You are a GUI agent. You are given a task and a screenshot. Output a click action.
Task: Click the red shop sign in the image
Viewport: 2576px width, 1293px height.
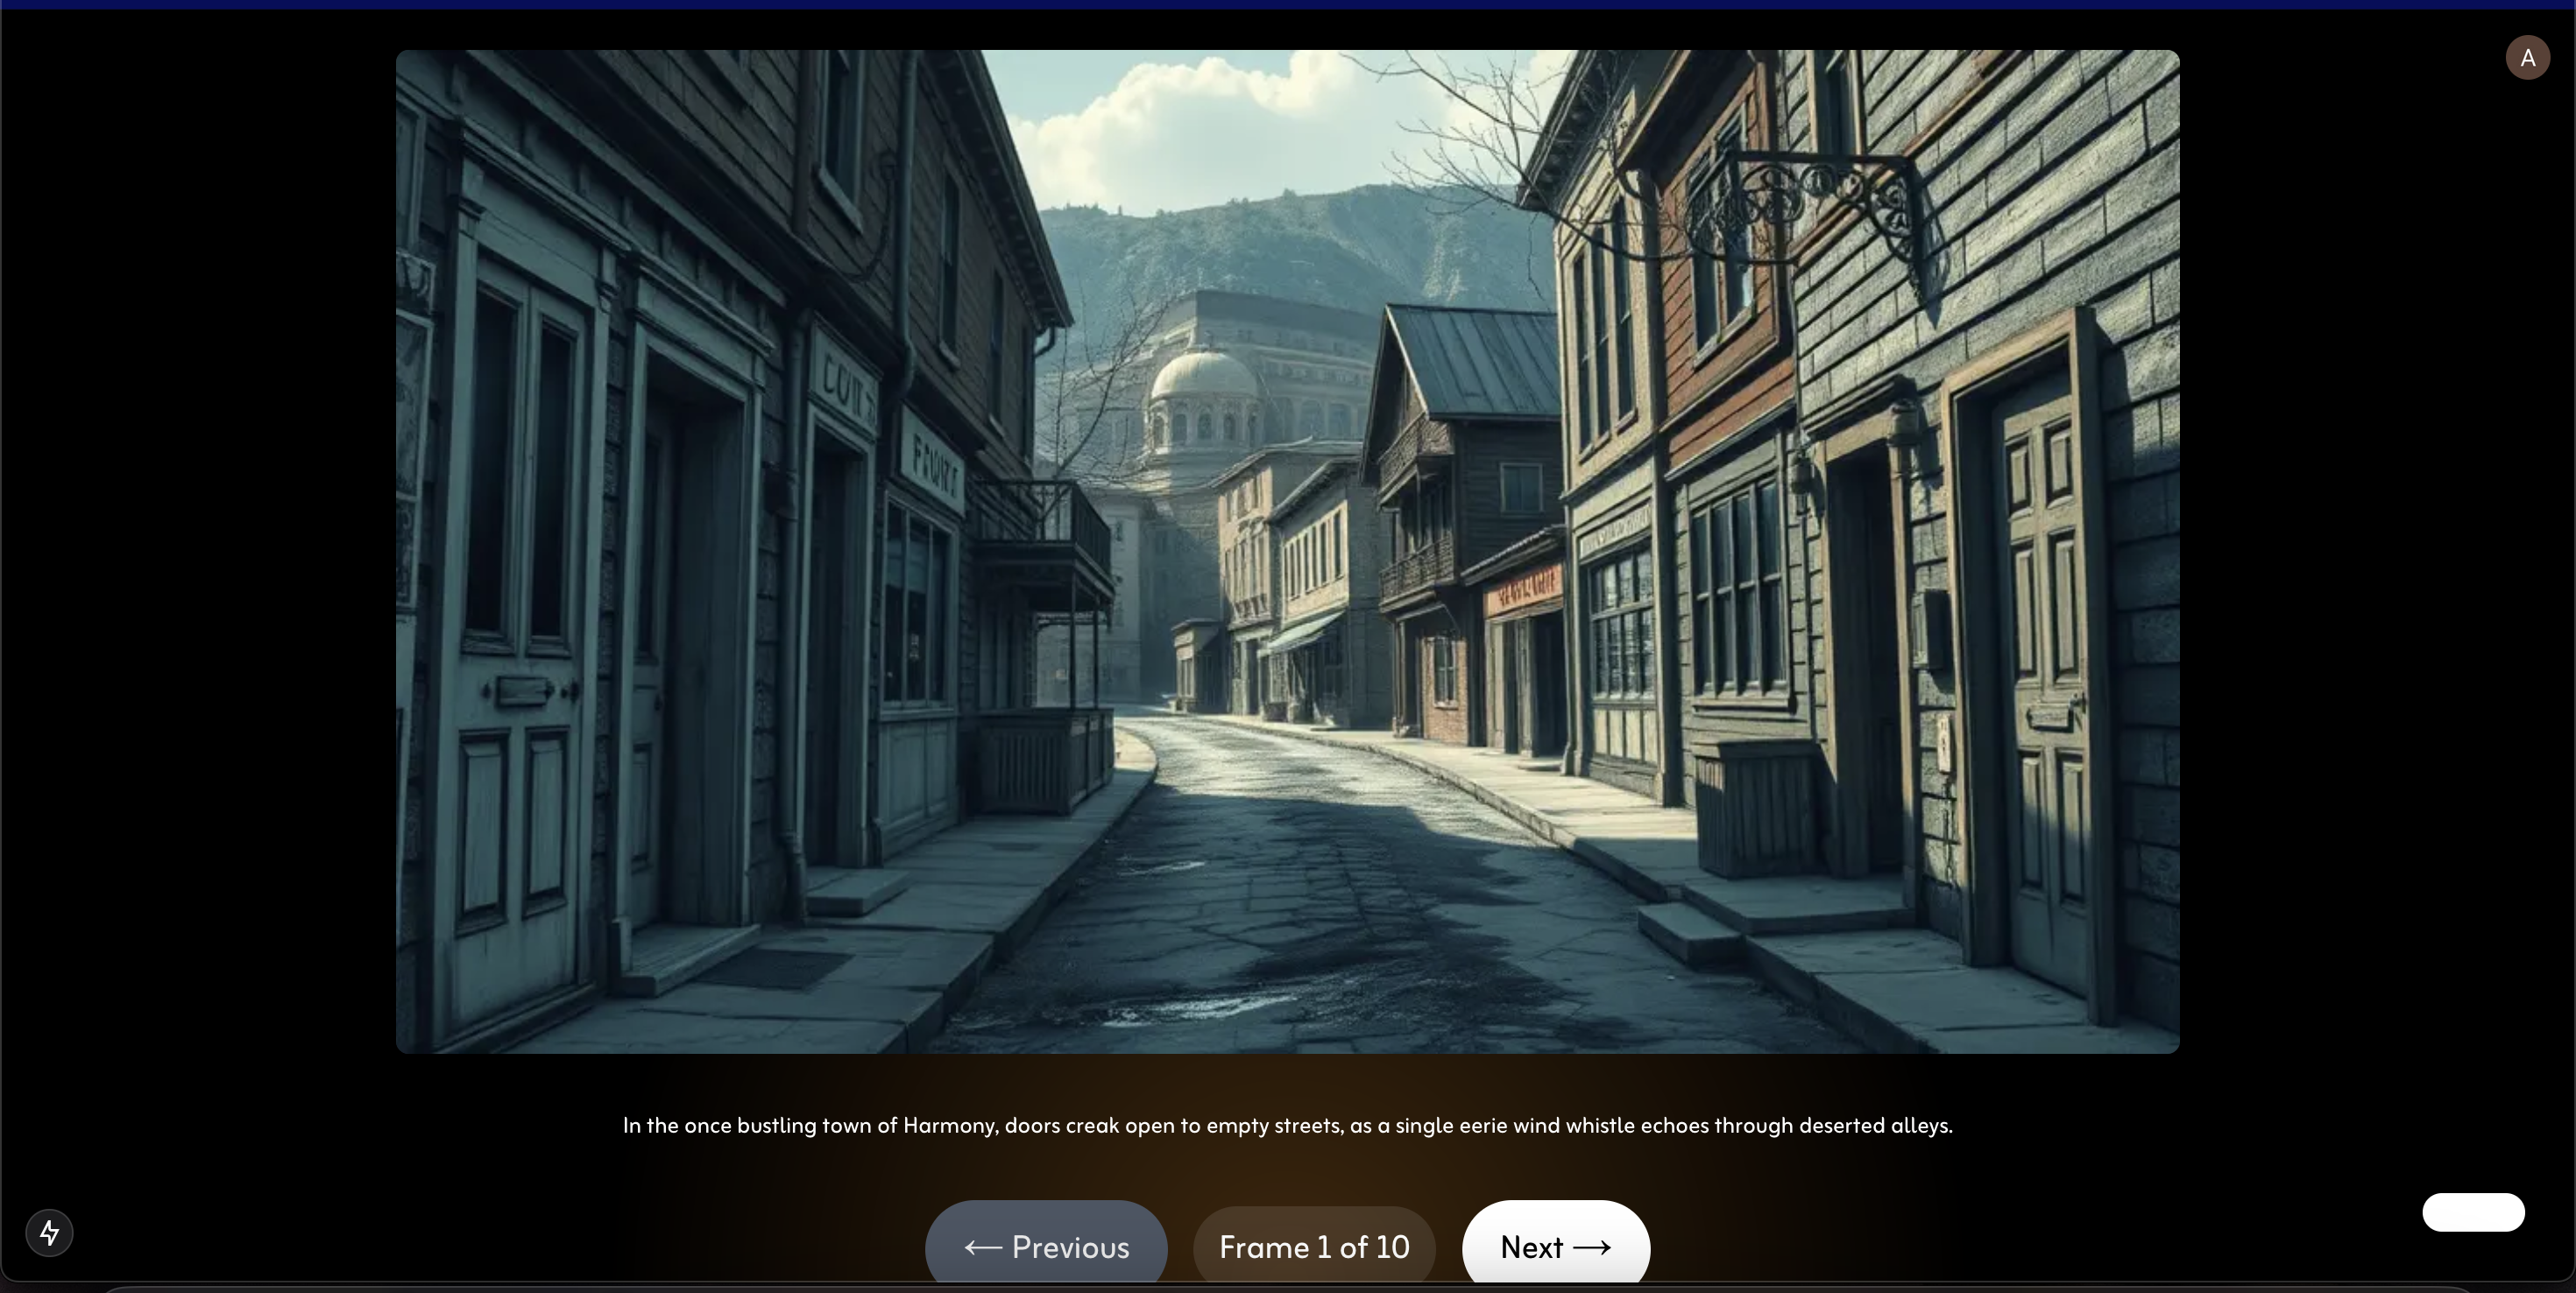click(x=1524, y=590)
